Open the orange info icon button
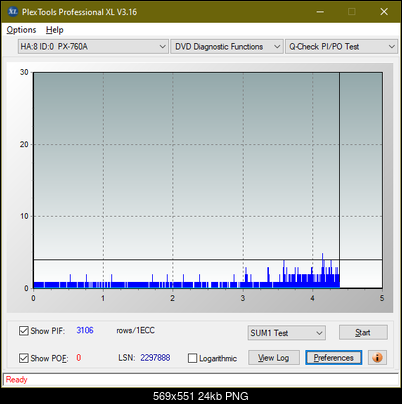The width and height of the screenshot is (402, 404). pos(377,358)
